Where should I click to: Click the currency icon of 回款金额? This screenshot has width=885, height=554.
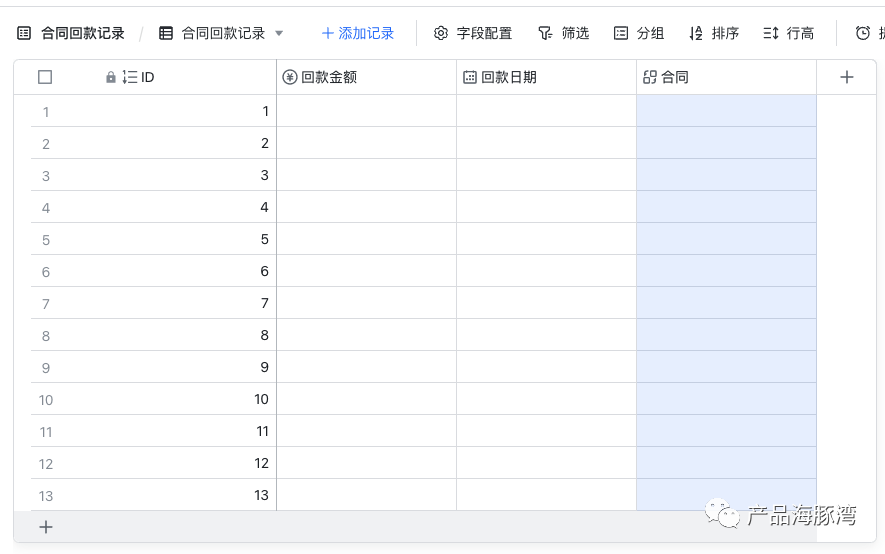(x=290, y=77)
